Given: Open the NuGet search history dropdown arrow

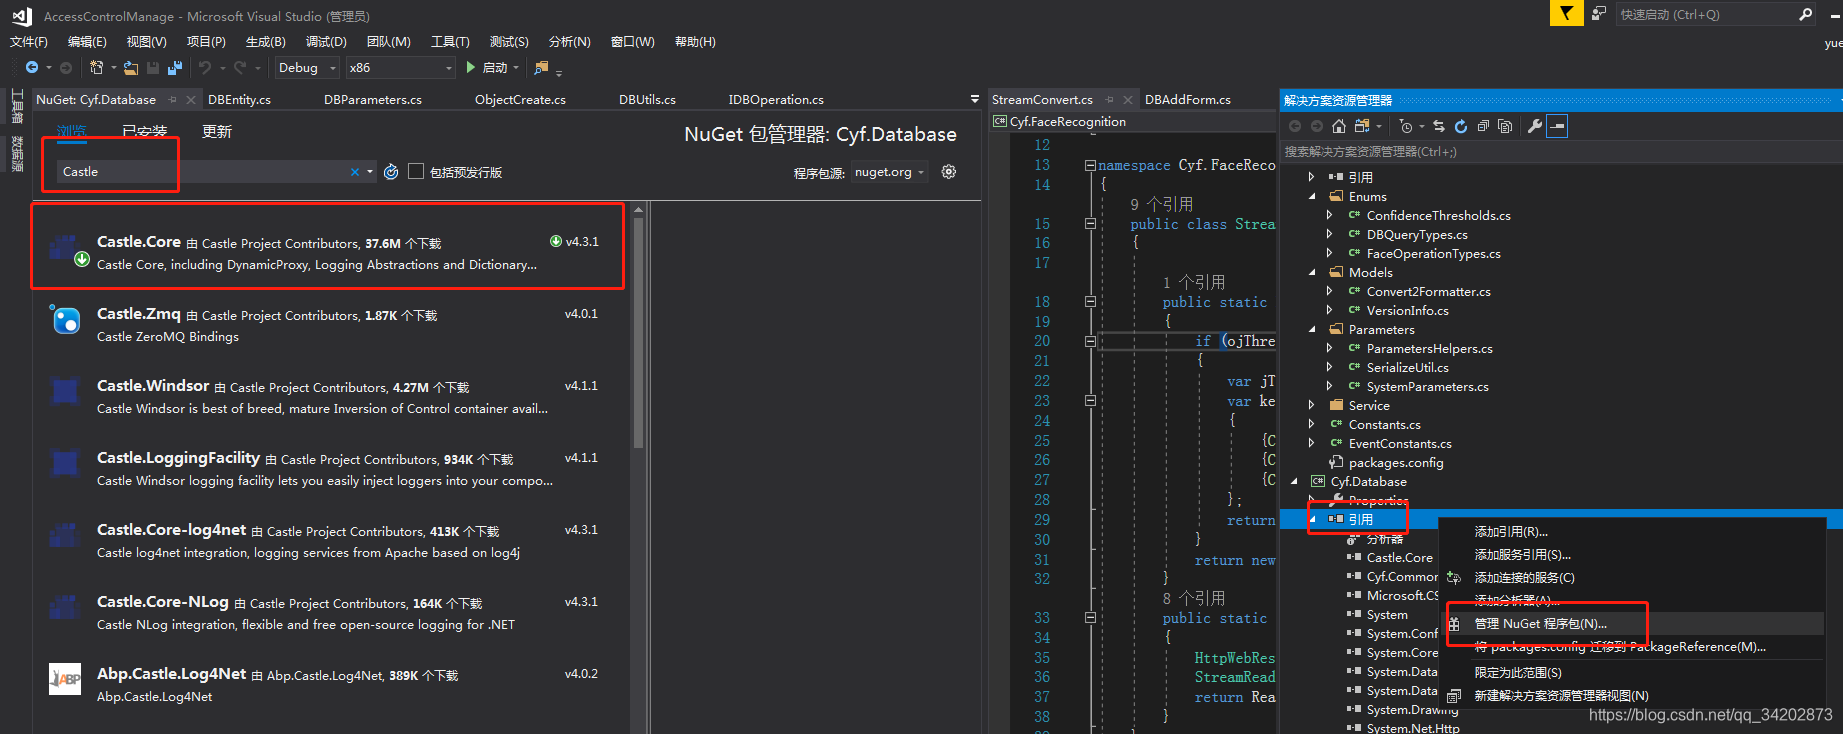Looking at the screenshot, I should (370, 172).
